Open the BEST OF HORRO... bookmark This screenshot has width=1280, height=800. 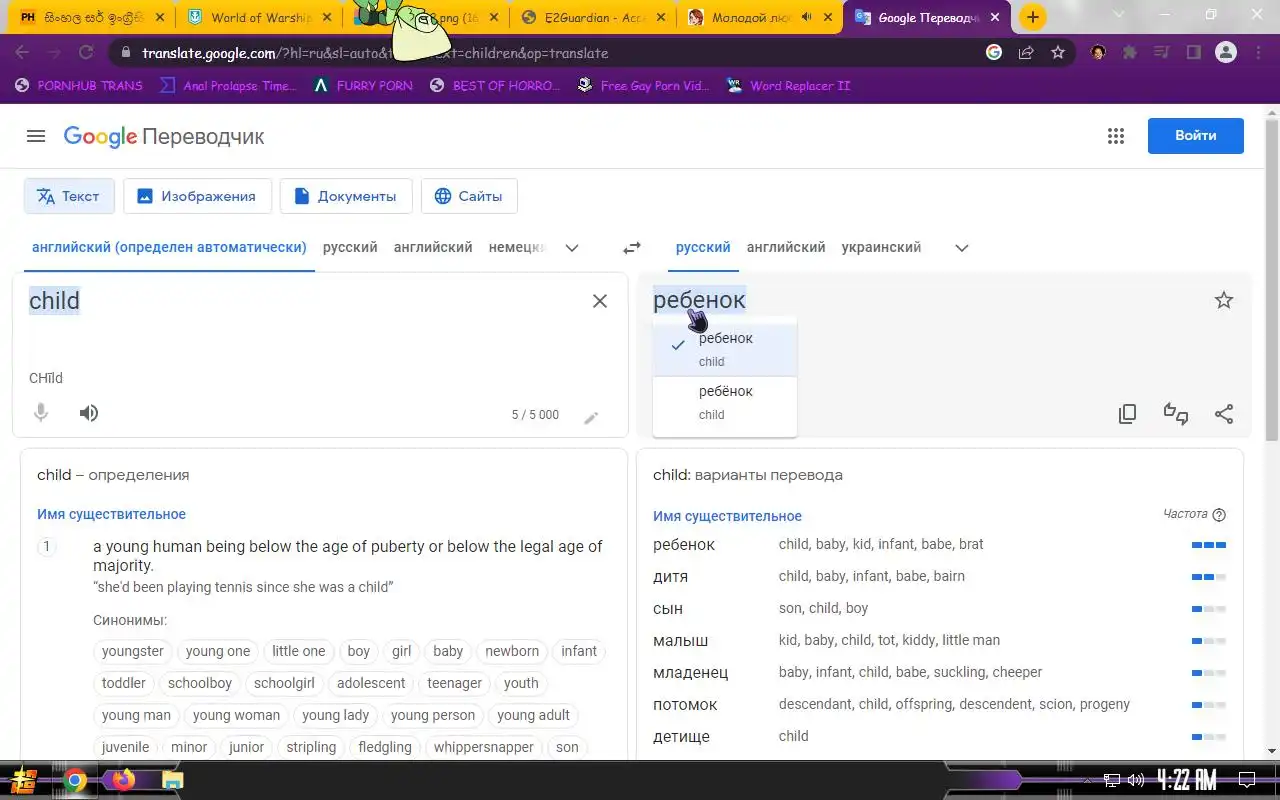[495, 86]
